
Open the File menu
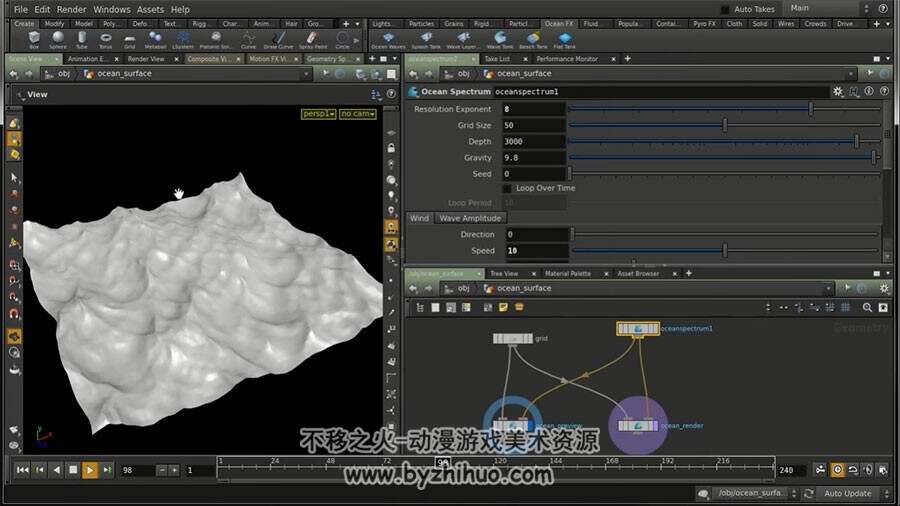[21, 9]
